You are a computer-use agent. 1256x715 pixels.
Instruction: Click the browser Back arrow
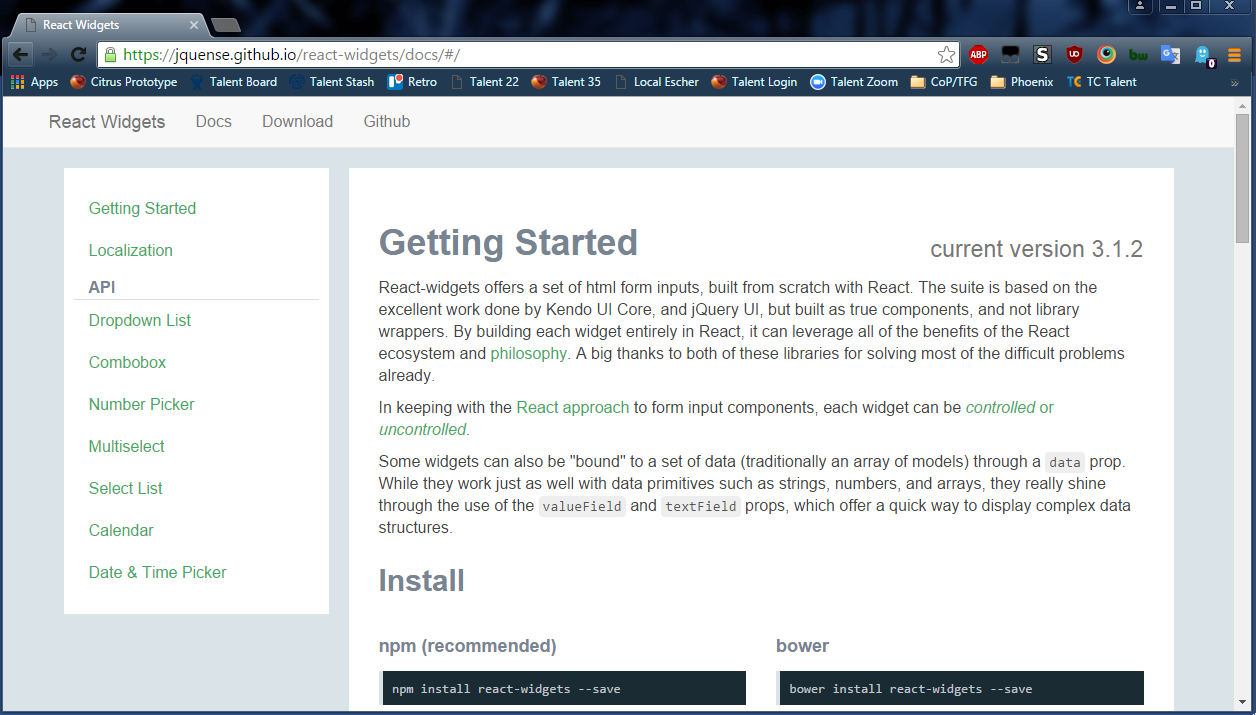click(21, 55)
